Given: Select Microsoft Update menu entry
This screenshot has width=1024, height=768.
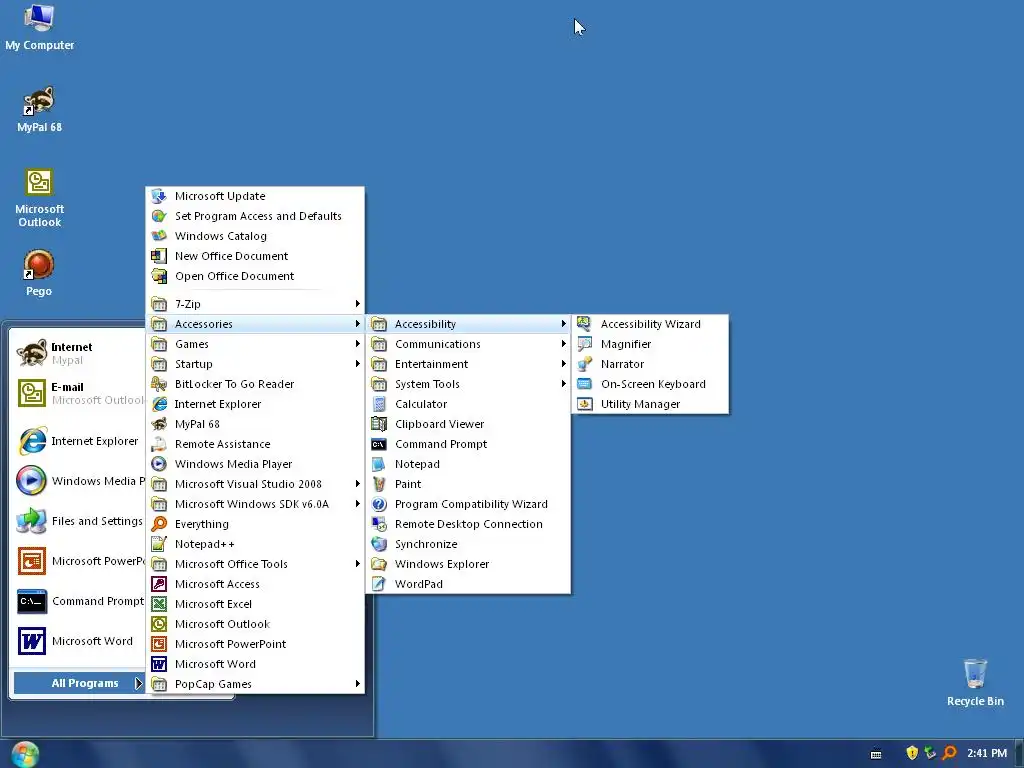Looking at the screenshot, I should (255, 196).
